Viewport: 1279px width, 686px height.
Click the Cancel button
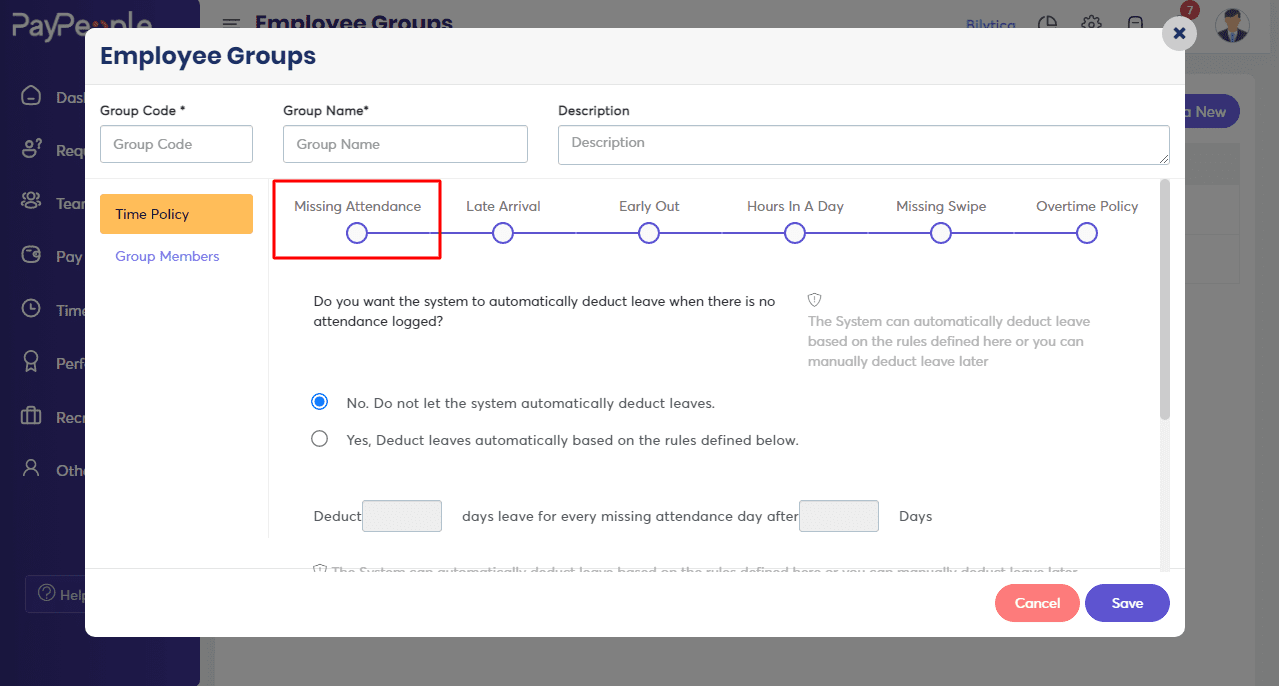click(x=1037, y=603)
